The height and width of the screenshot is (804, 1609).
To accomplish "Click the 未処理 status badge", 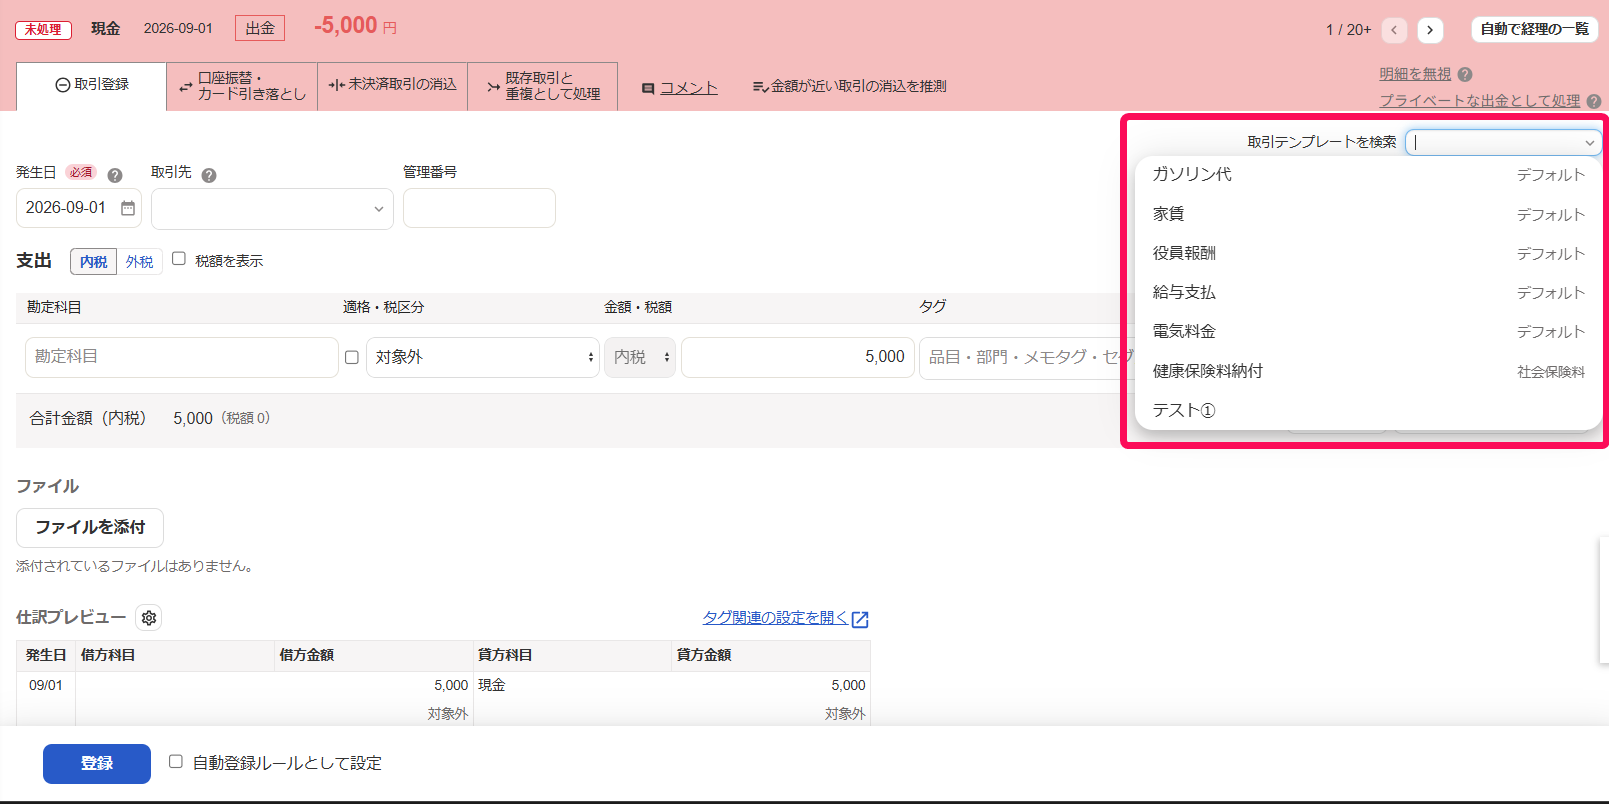I will coord(43,30).
